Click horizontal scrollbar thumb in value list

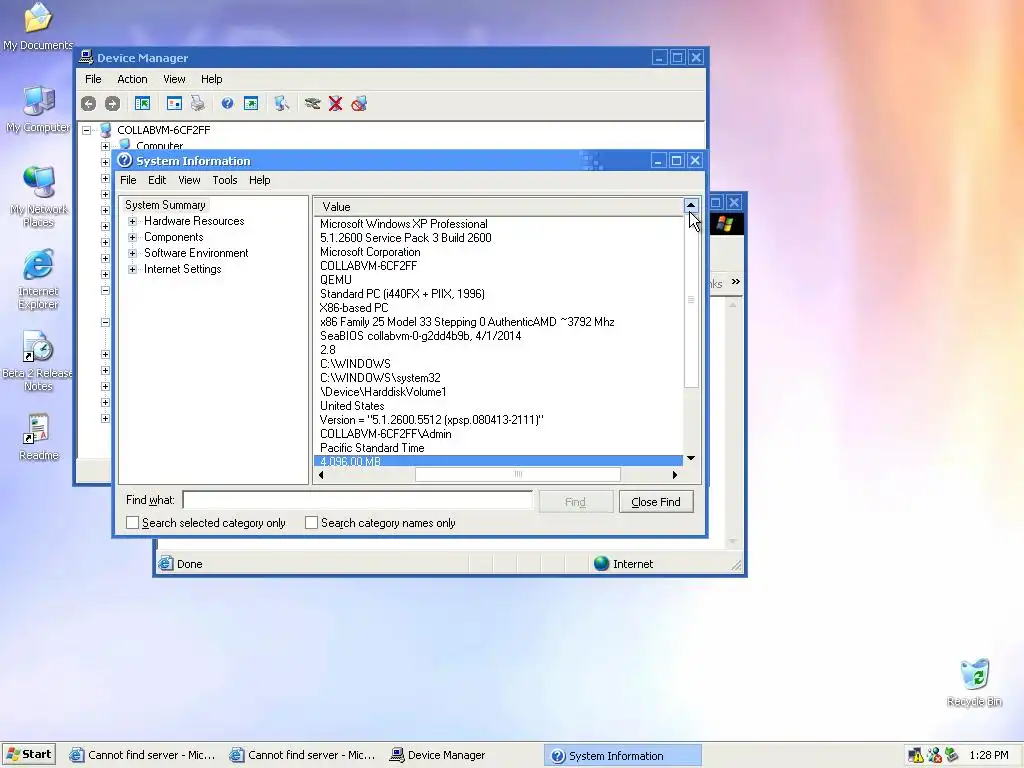(518, 475)
